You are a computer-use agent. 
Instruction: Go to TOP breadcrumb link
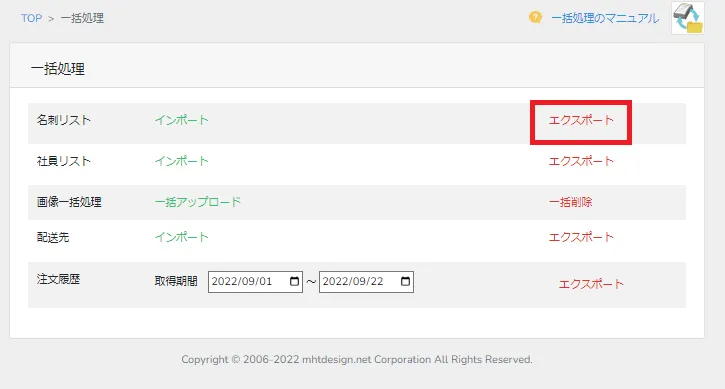click(x=31, y=18)
